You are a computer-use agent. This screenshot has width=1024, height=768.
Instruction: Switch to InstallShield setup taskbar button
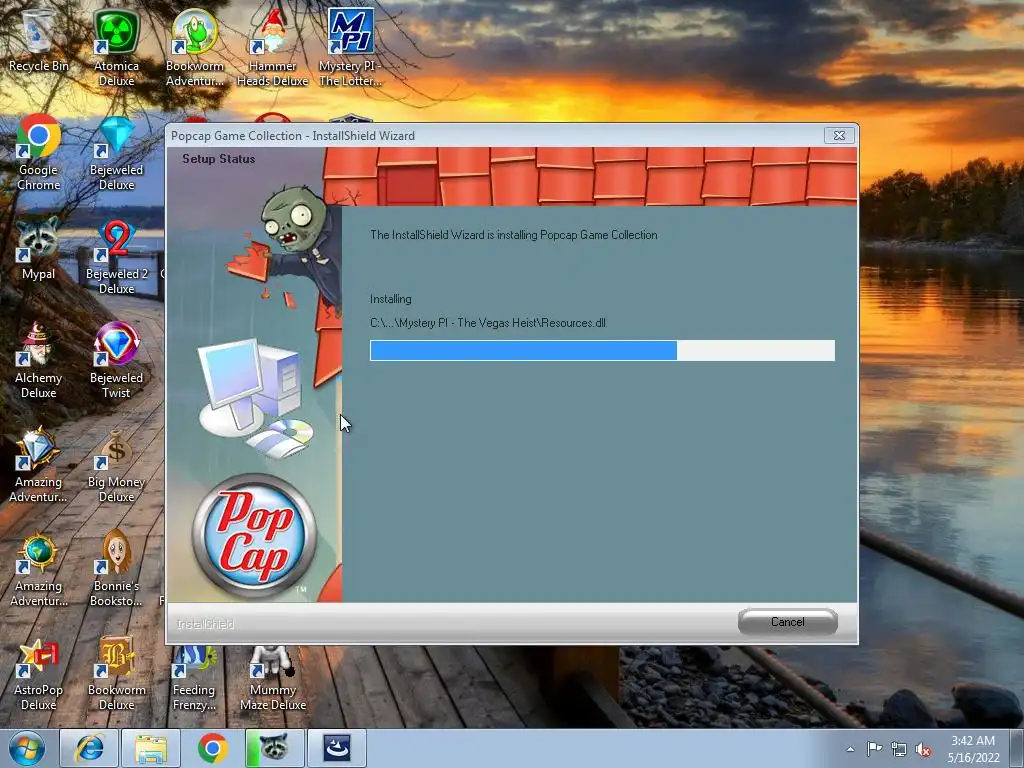point(337,748)
